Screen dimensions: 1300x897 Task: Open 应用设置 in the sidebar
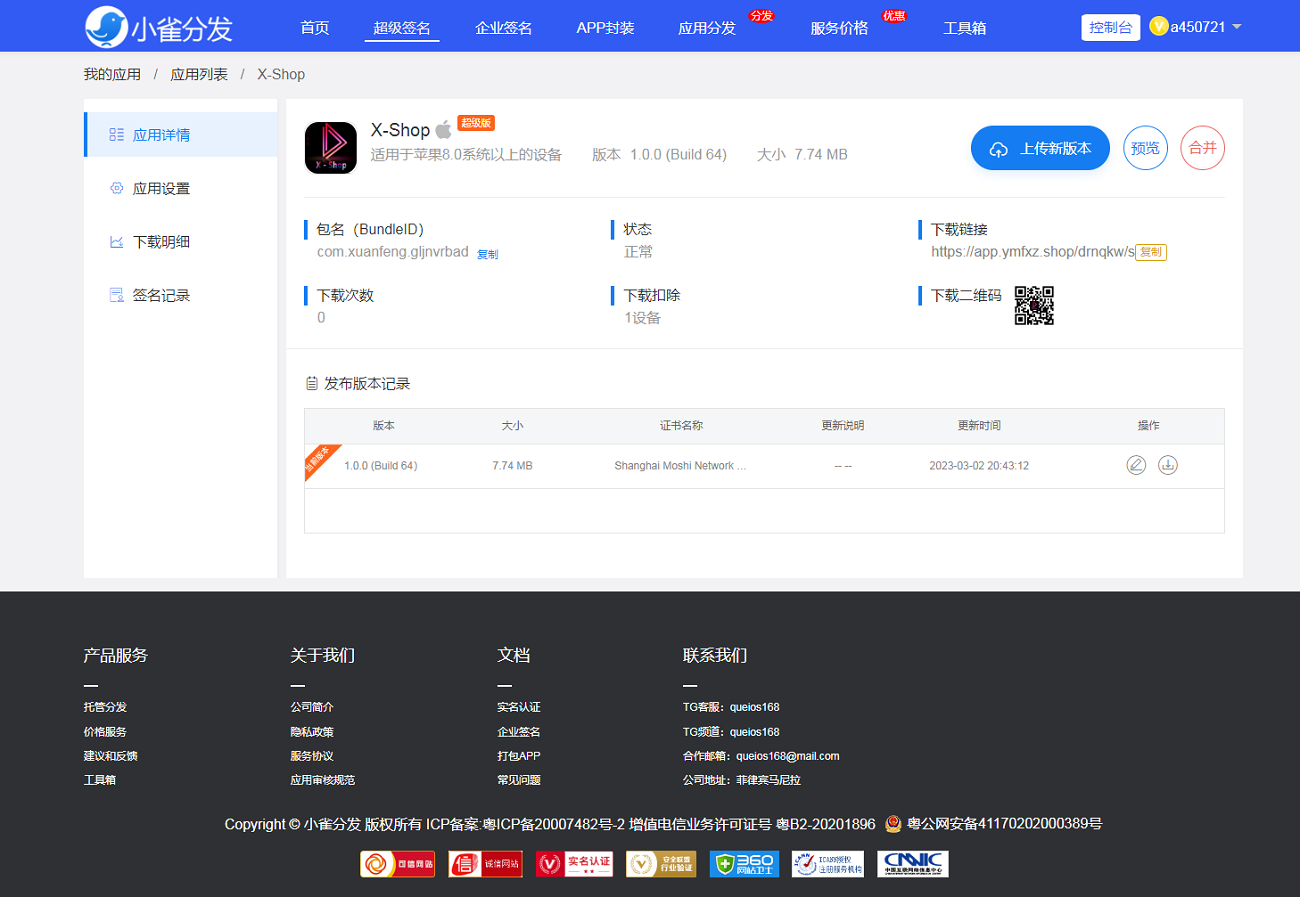(161, 188)
